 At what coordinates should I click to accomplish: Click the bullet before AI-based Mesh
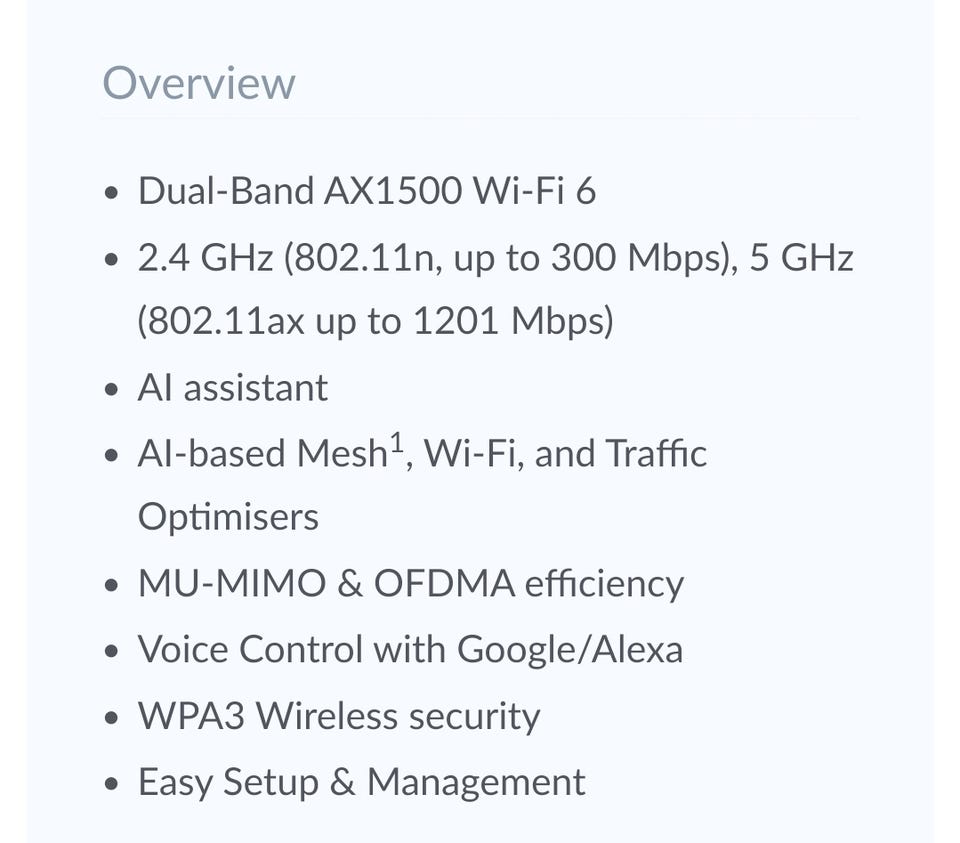(x=111, y=455)
